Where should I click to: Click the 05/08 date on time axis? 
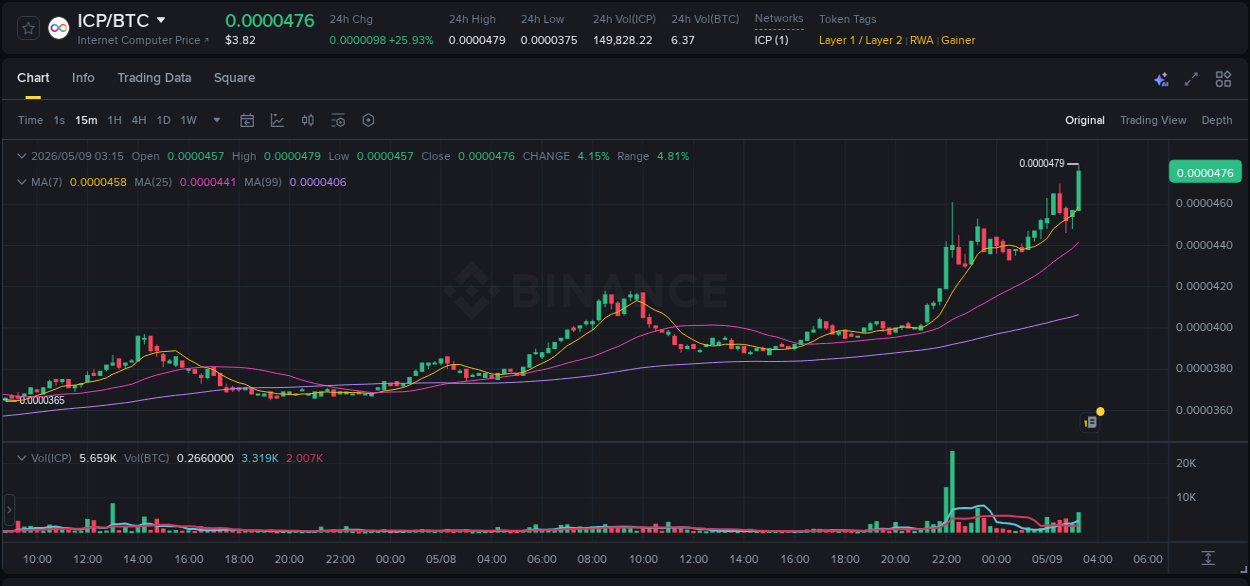point(442,559)
